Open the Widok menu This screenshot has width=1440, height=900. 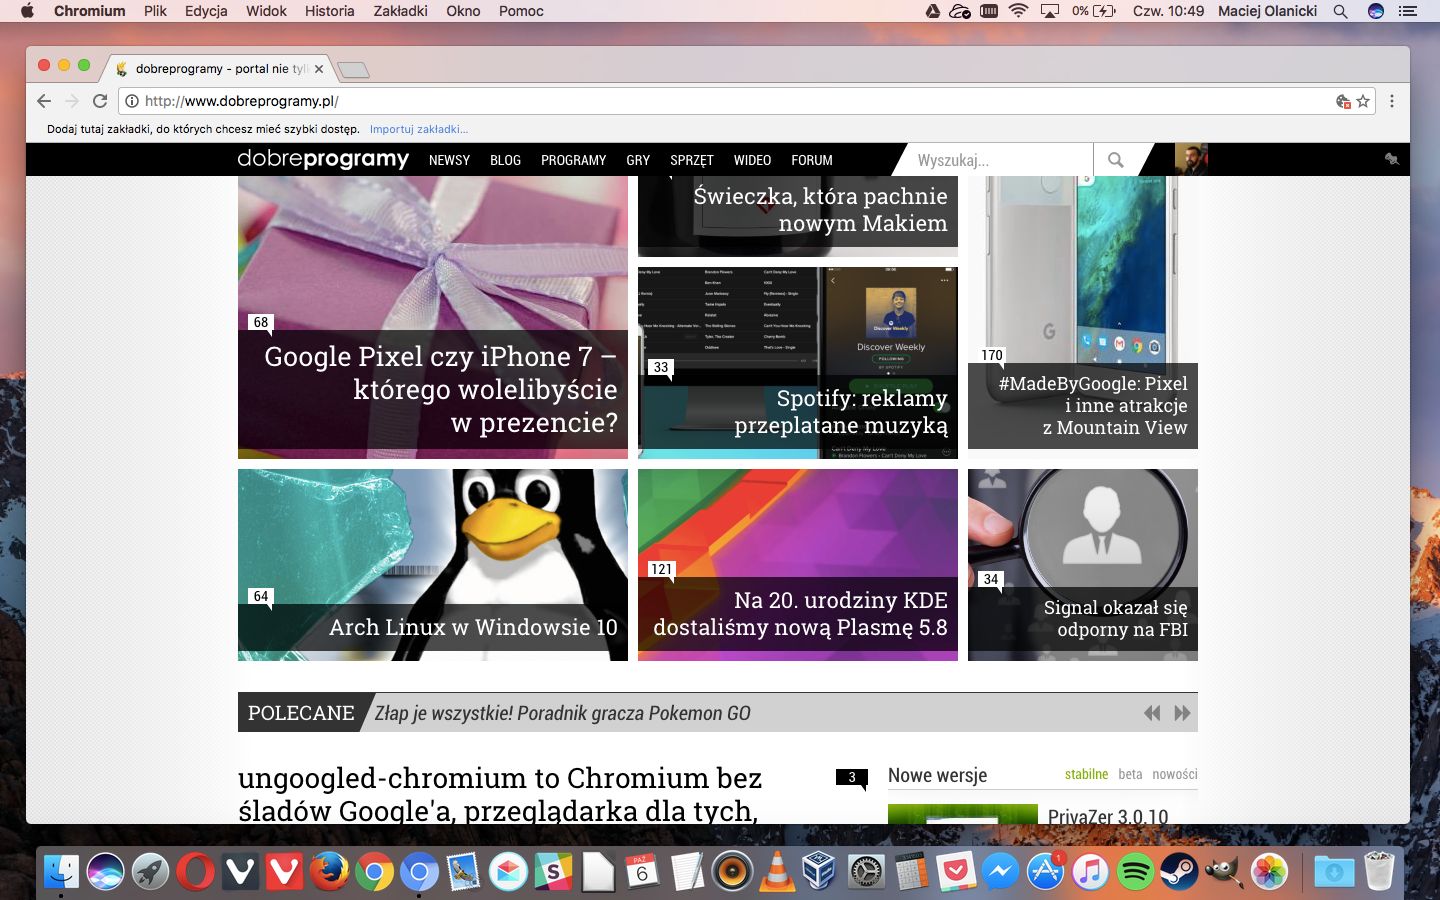click(266, 11)
